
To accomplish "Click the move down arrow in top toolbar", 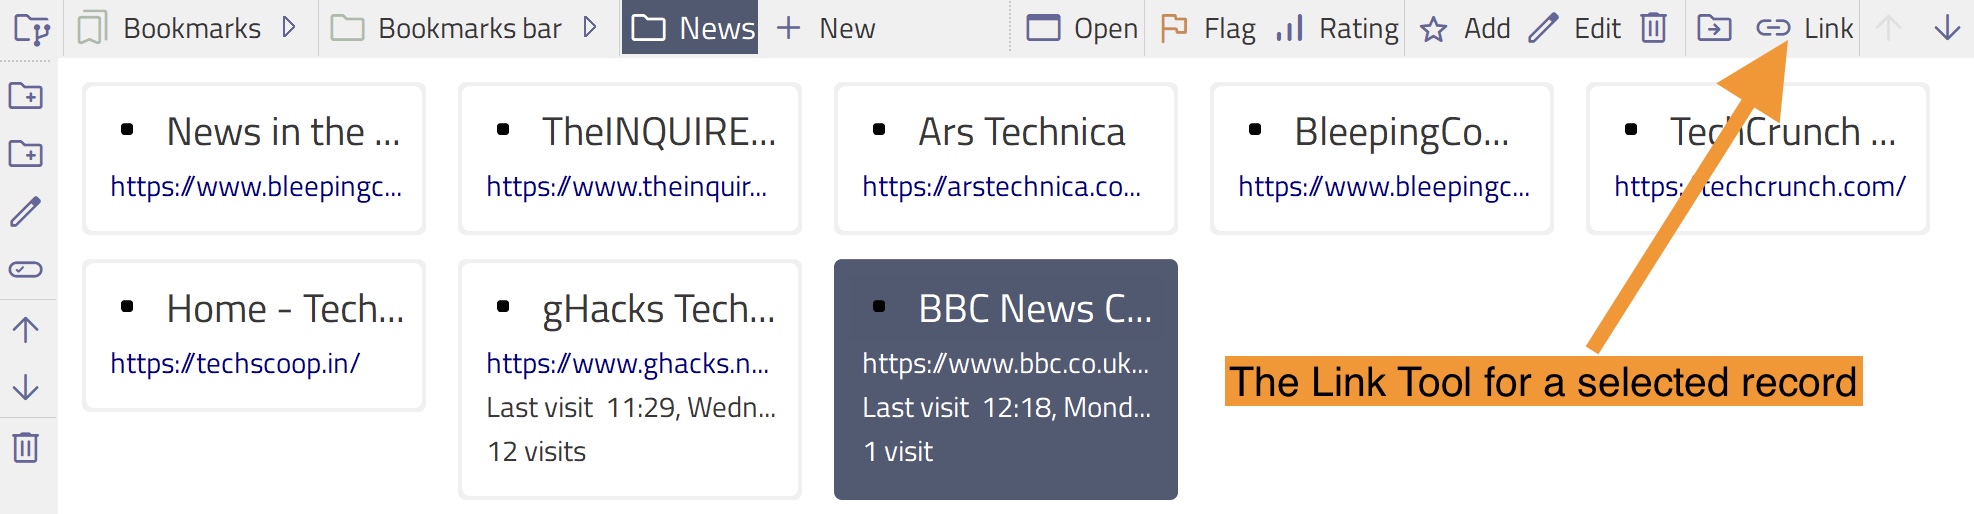I will [x=1947, y=28].
